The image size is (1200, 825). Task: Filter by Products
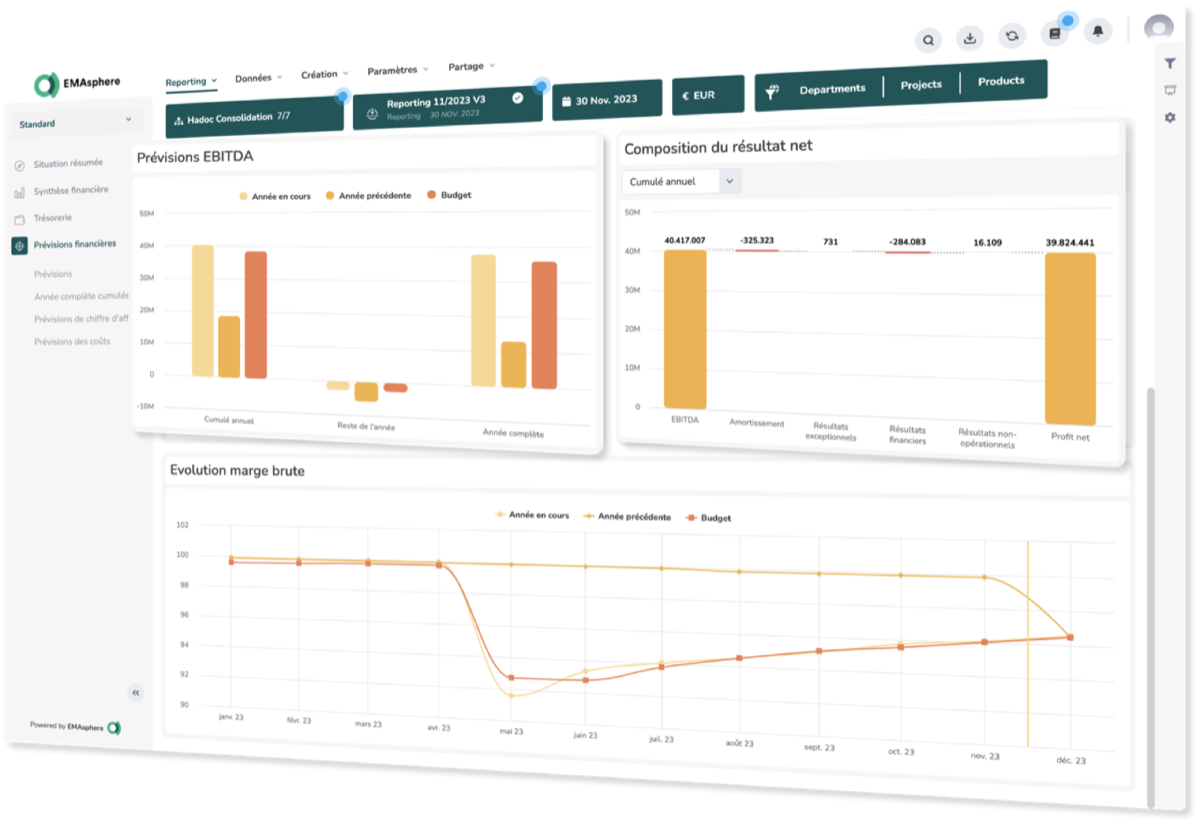pos(1001,81)
